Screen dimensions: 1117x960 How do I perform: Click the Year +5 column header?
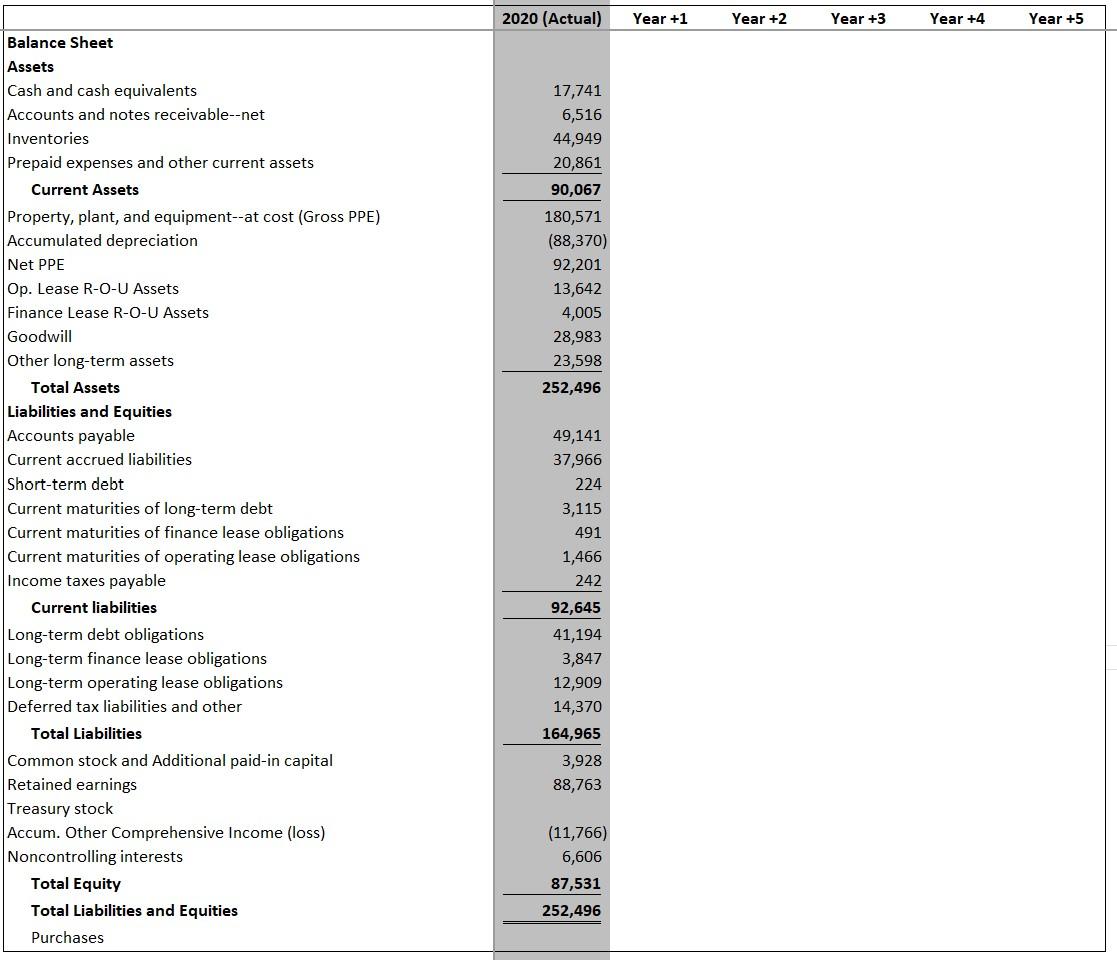click(x=1056, y=17)
